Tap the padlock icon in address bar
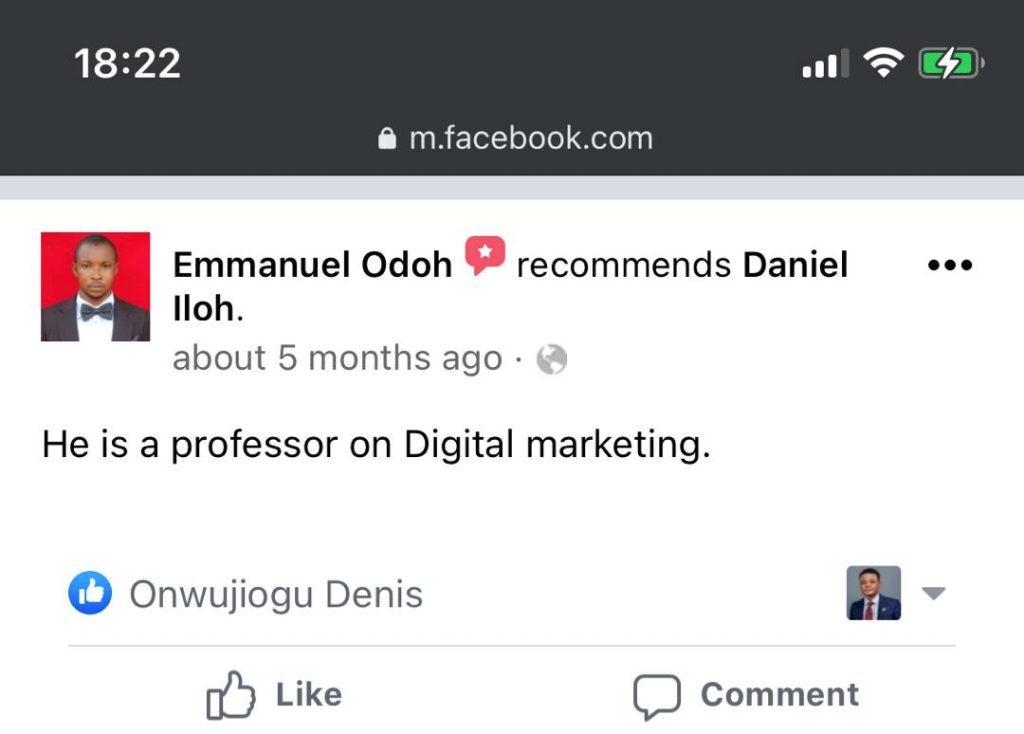 (388, 139)
